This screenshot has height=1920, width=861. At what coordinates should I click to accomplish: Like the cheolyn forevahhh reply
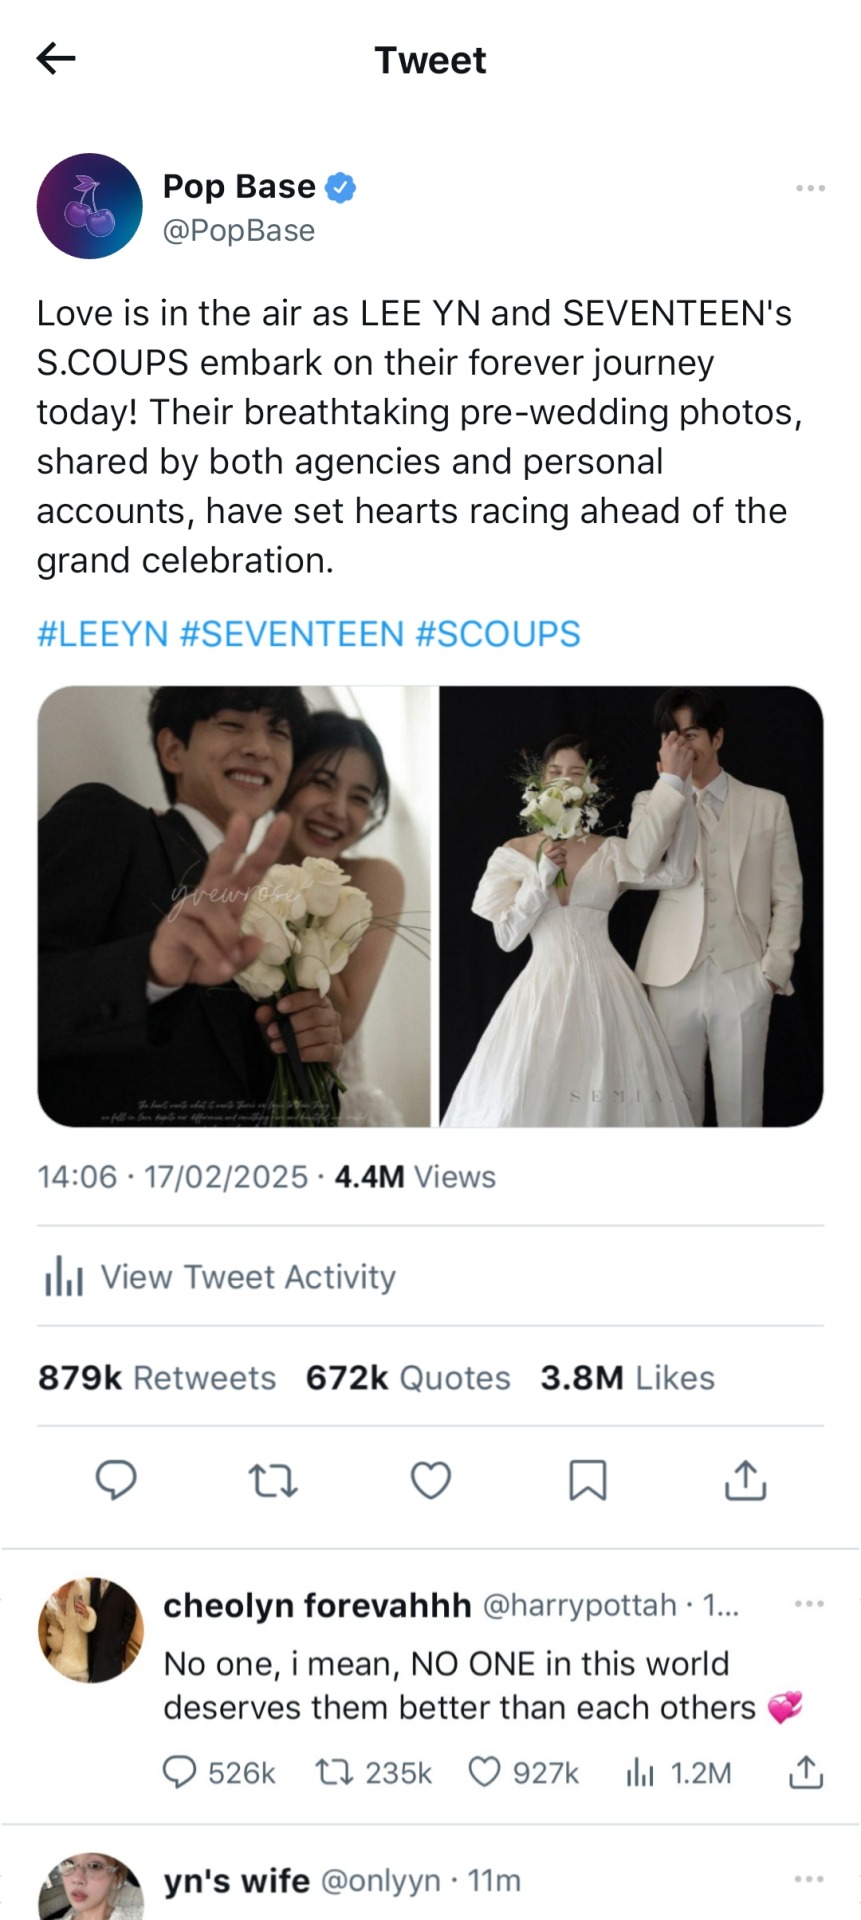484,1773
